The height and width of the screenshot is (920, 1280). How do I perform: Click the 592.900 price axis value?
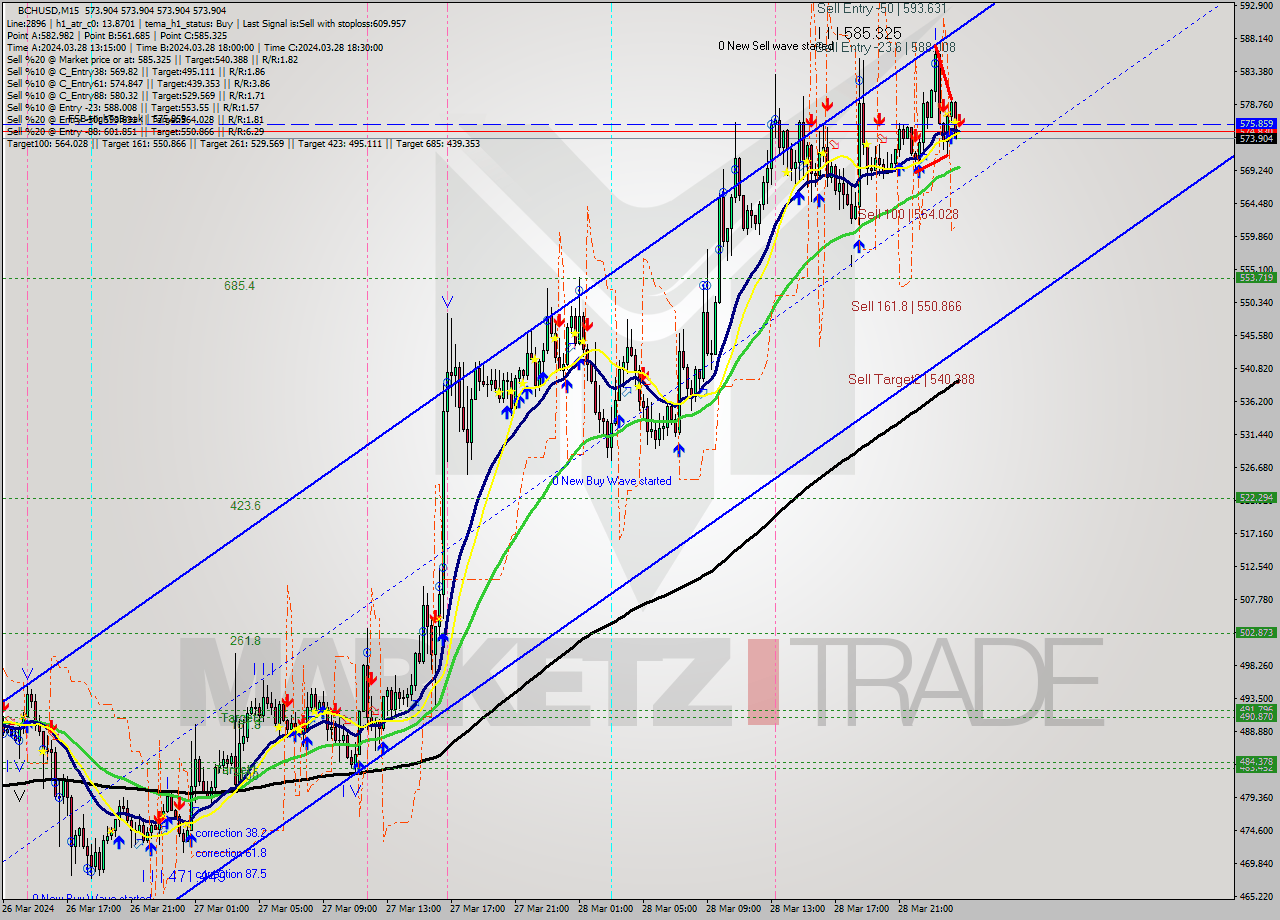click(x=1256, y=5)
